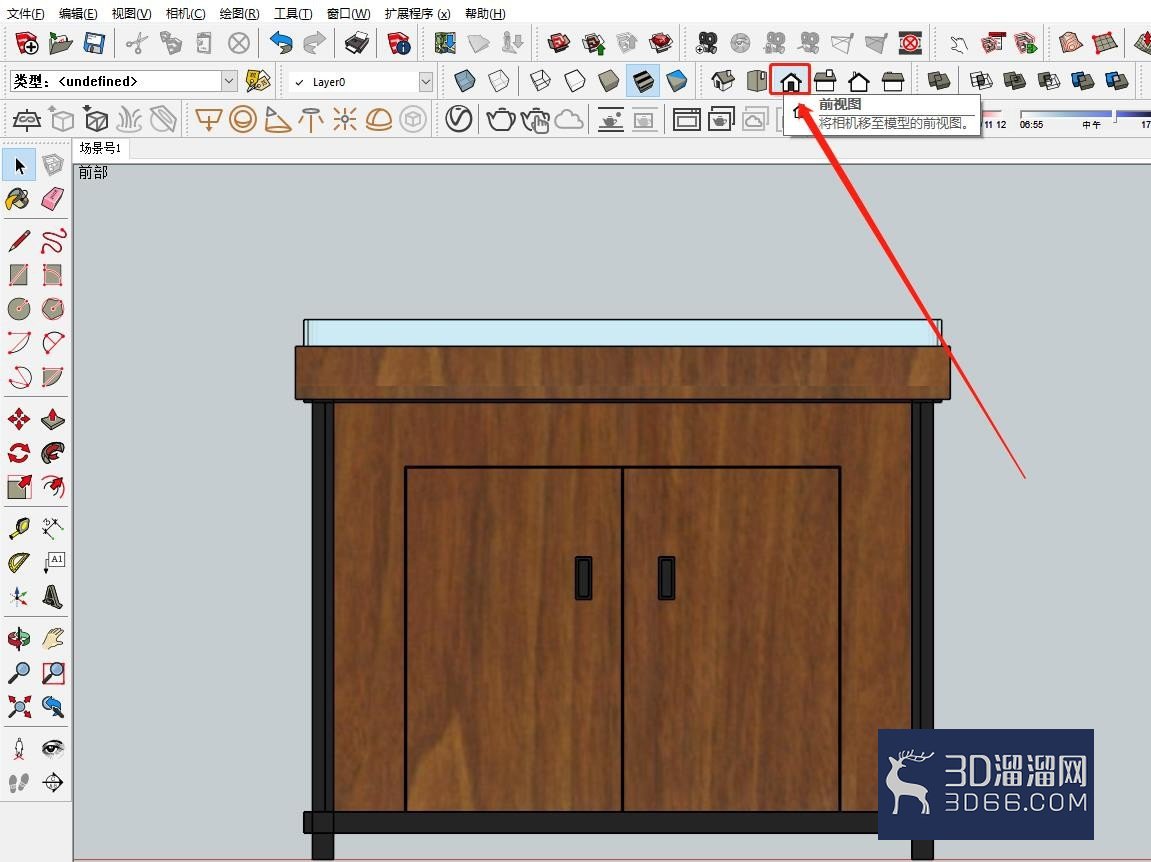Toggle Back Edges style

[x=498, y=80]
